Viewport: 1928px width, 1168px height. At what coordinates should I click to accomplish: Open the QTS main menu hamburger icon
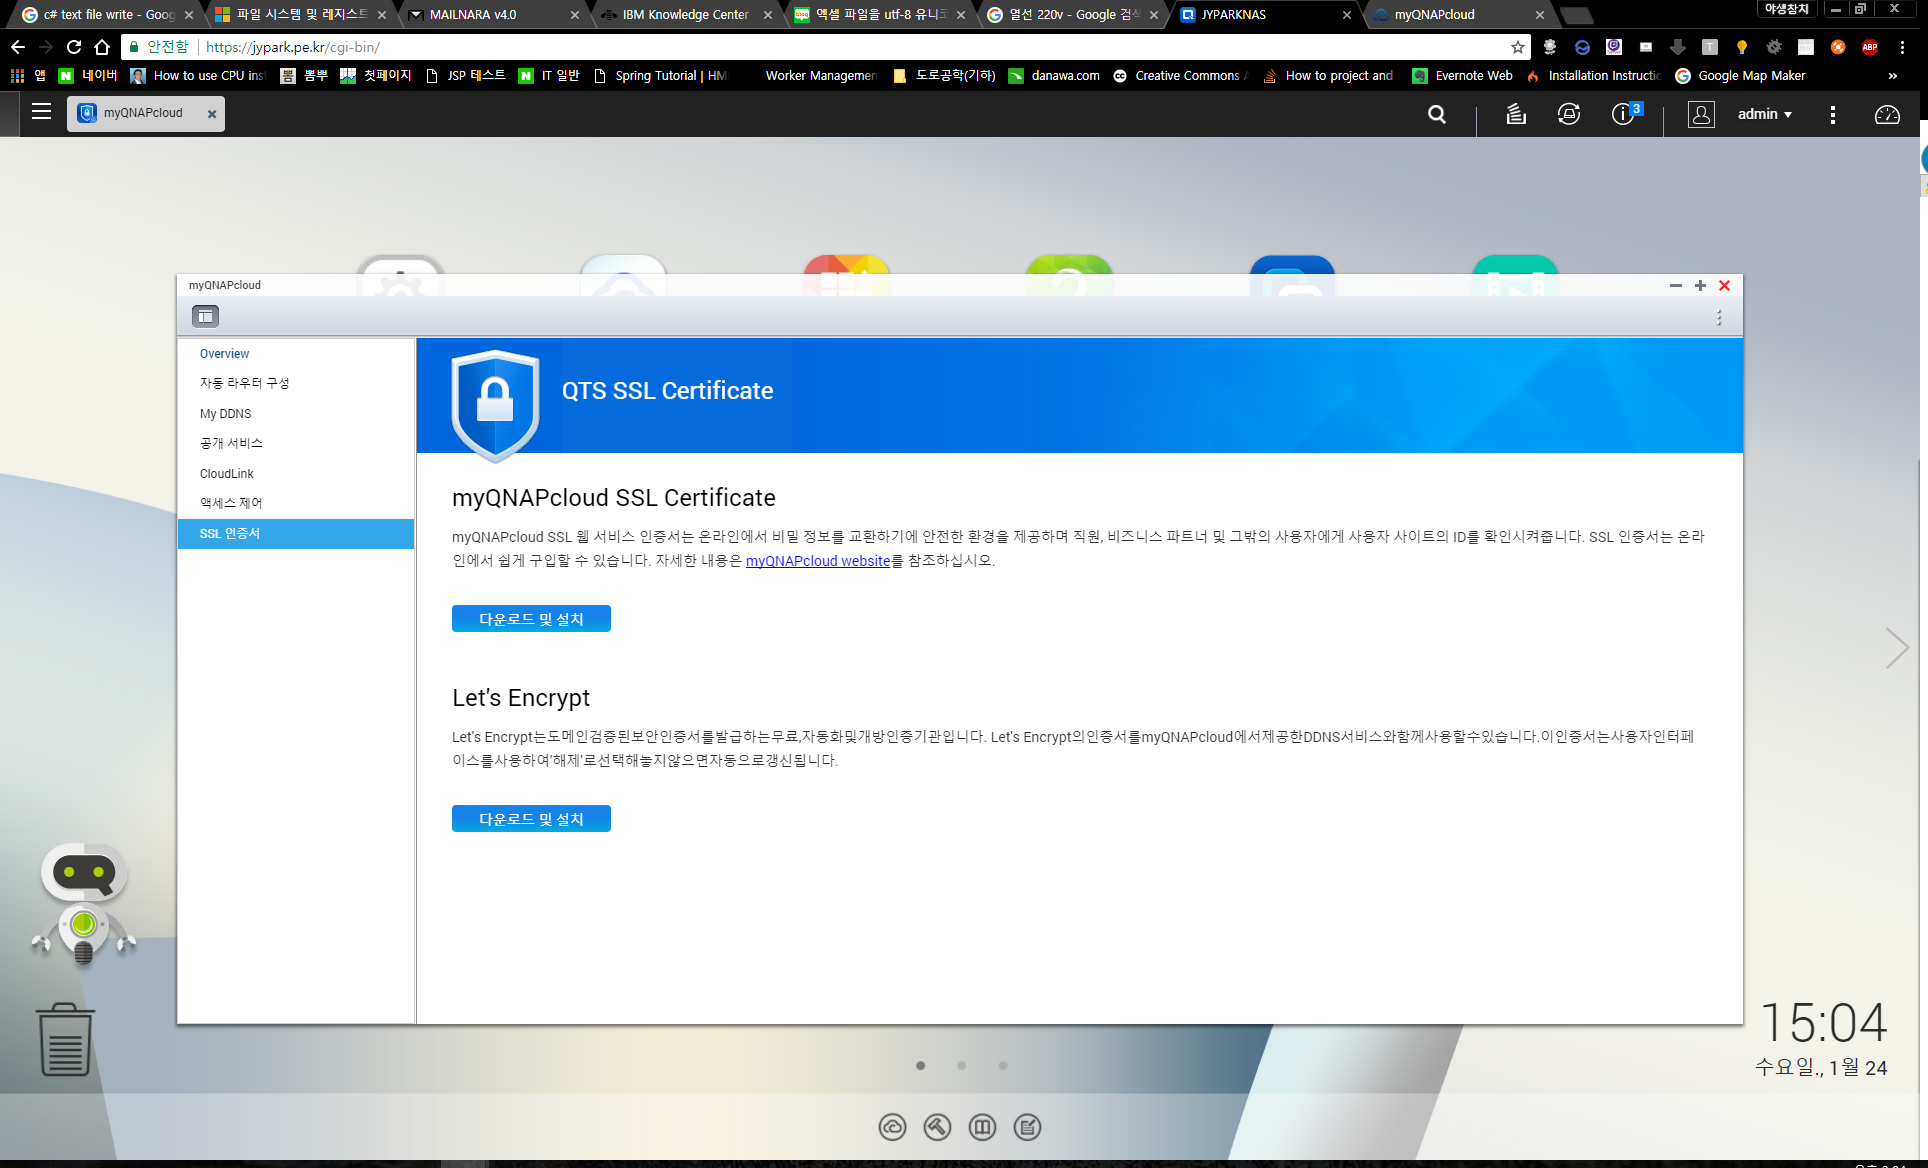(41, 112)
